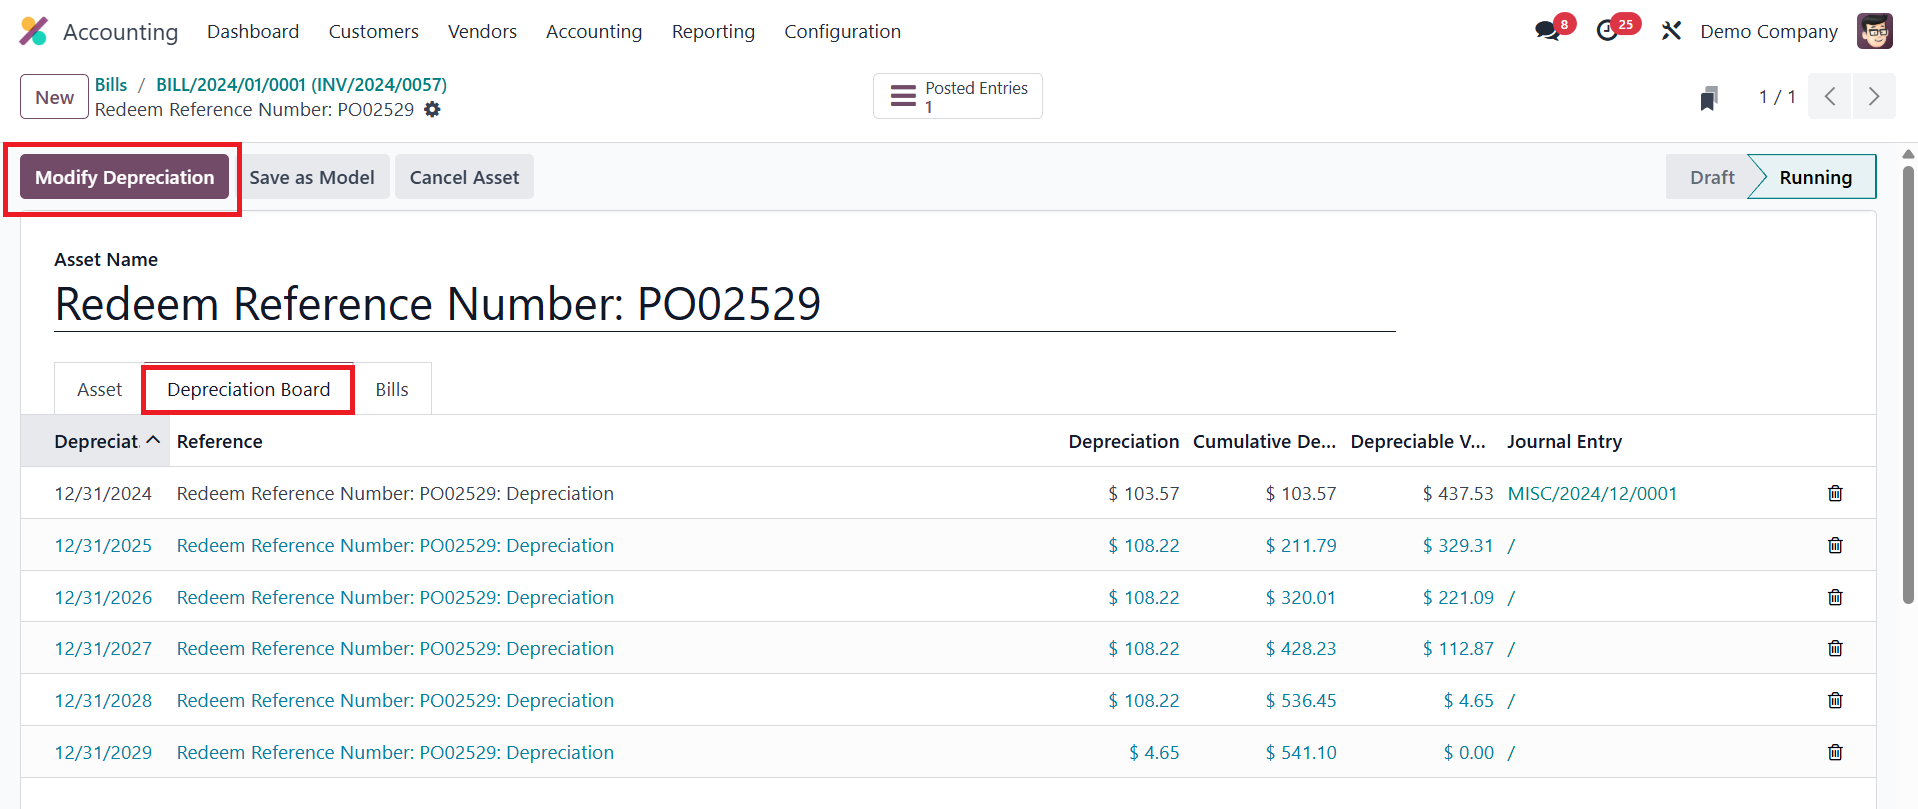1918x809 pixels.
Task: Open the activities clock icon
Action: pos(1608,31)
